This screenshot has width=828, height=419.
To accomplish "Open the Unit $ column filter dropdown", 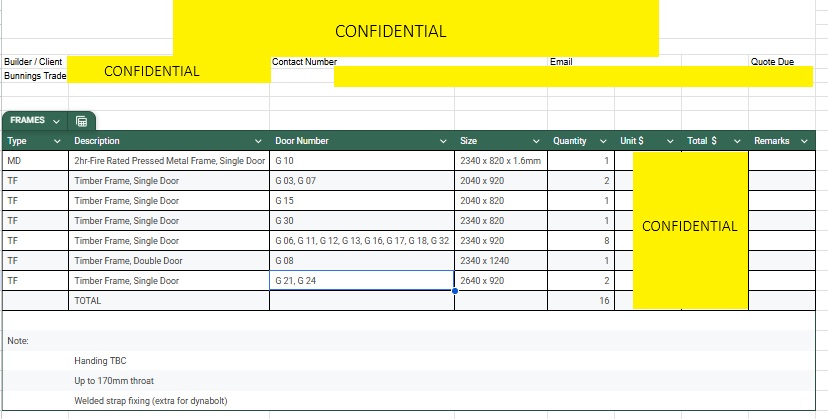I will pyautogui.click(x=670, y=141).
